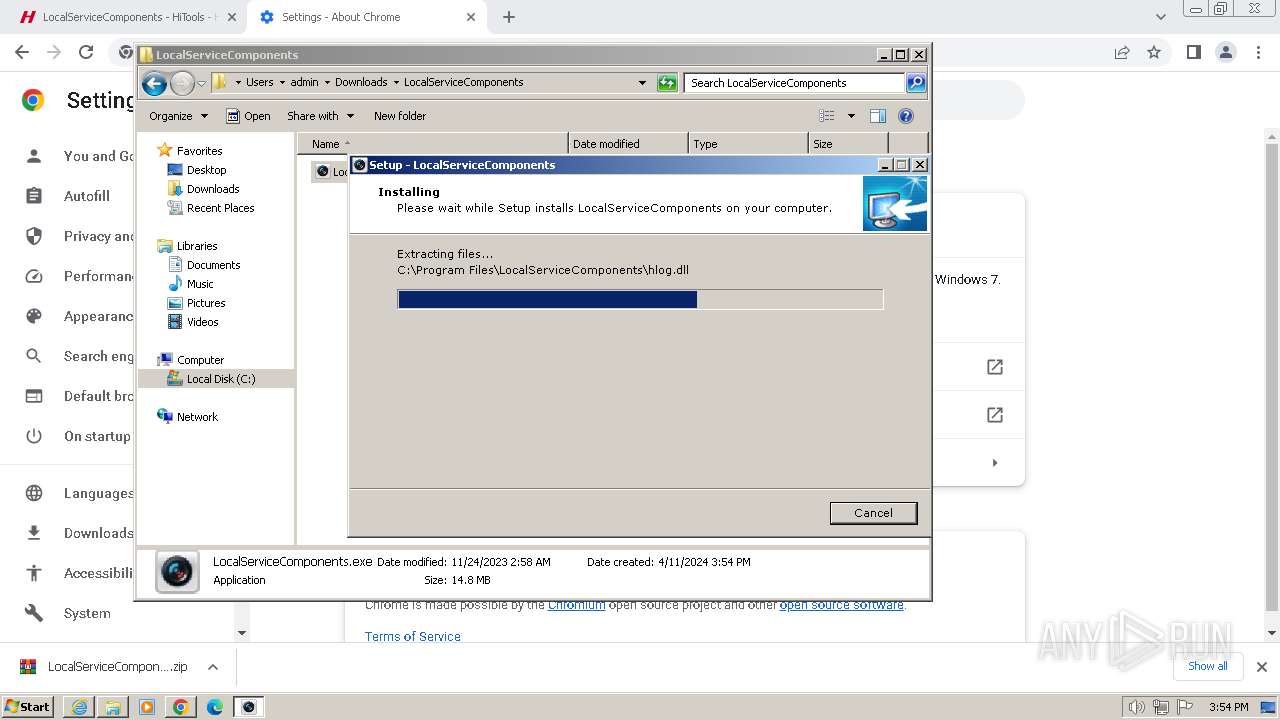This screenshot has height=720, width=1280.
Task: Go back in Chrome
Action: tap(22, 52)
